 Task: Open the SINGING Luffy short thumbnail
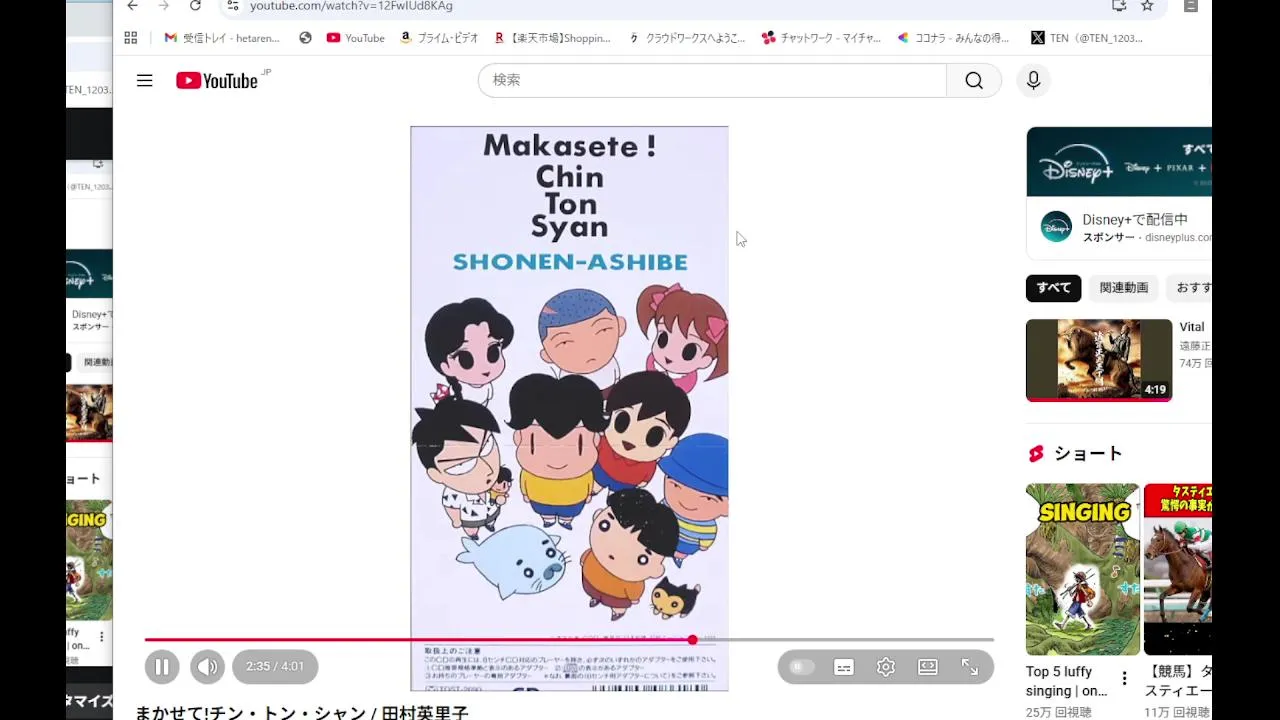pos(1082,569)
